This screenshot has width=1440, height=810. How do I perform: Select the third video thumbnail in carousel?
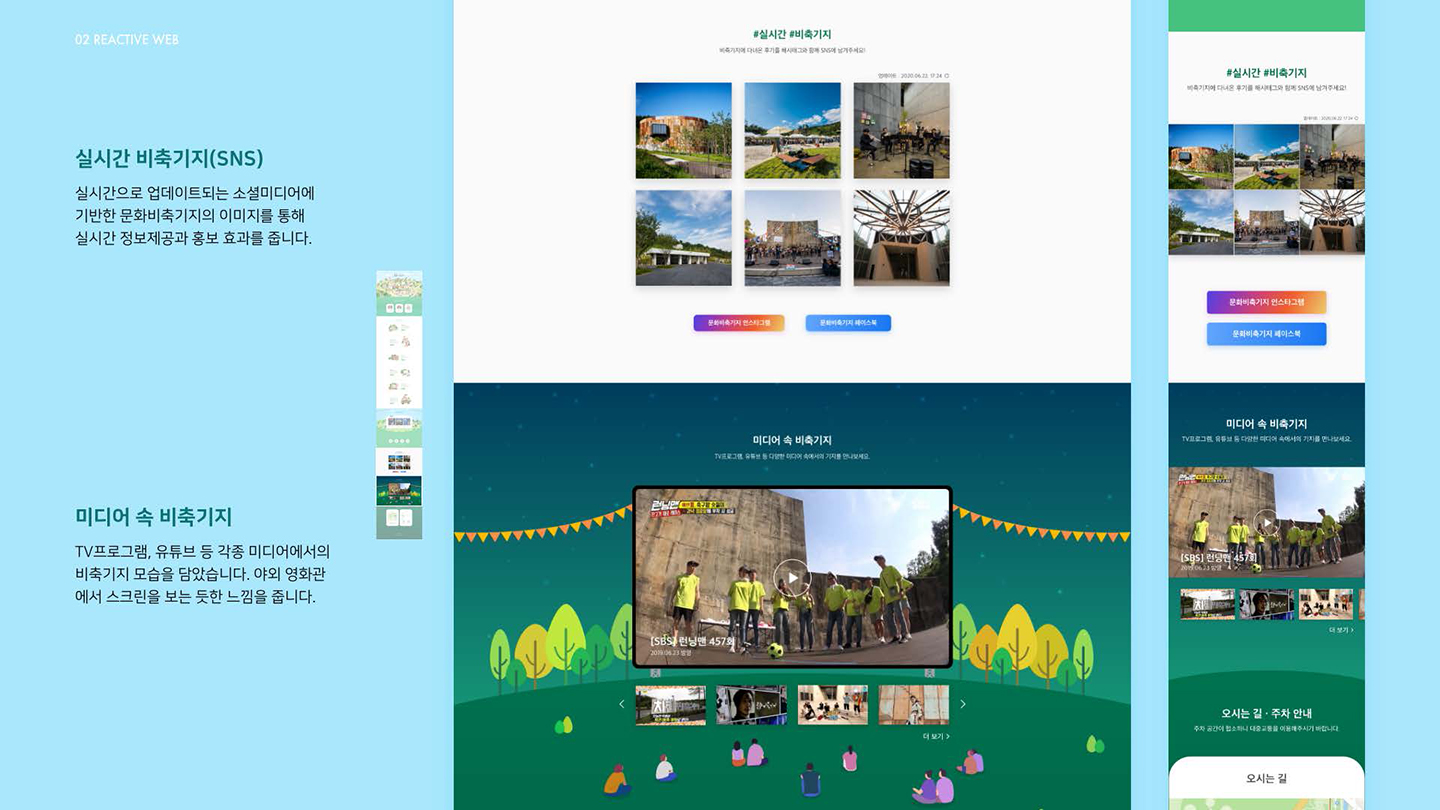click(832, 704)
